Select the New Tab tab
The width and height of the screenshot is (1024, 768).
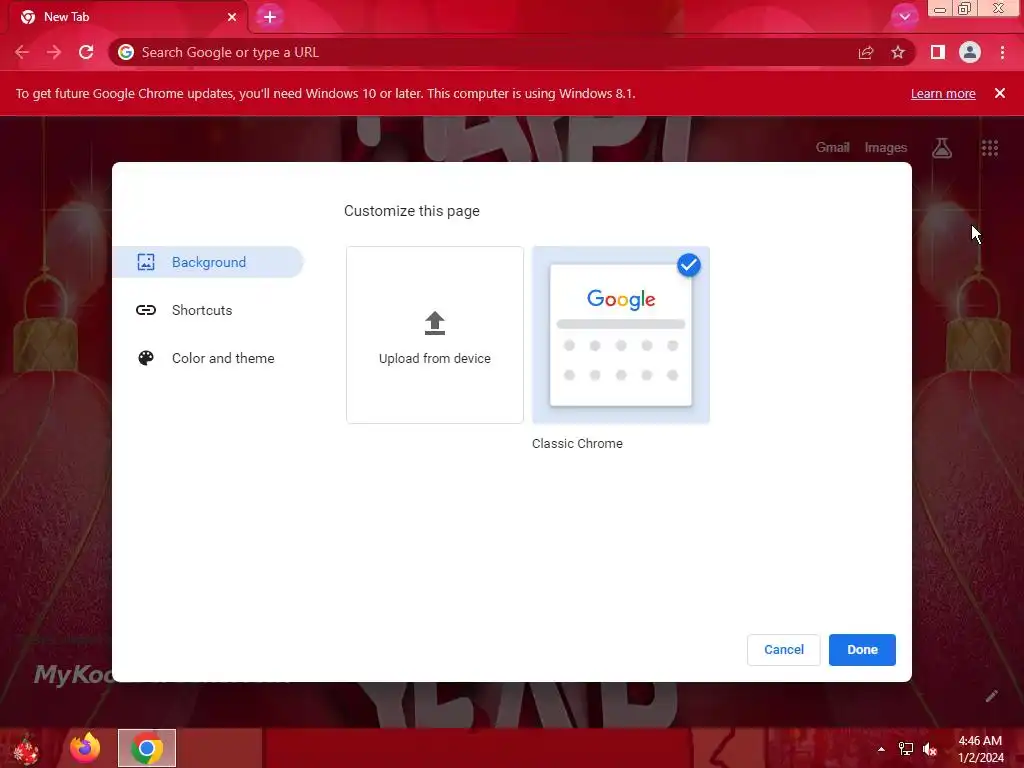click(129, 17)
